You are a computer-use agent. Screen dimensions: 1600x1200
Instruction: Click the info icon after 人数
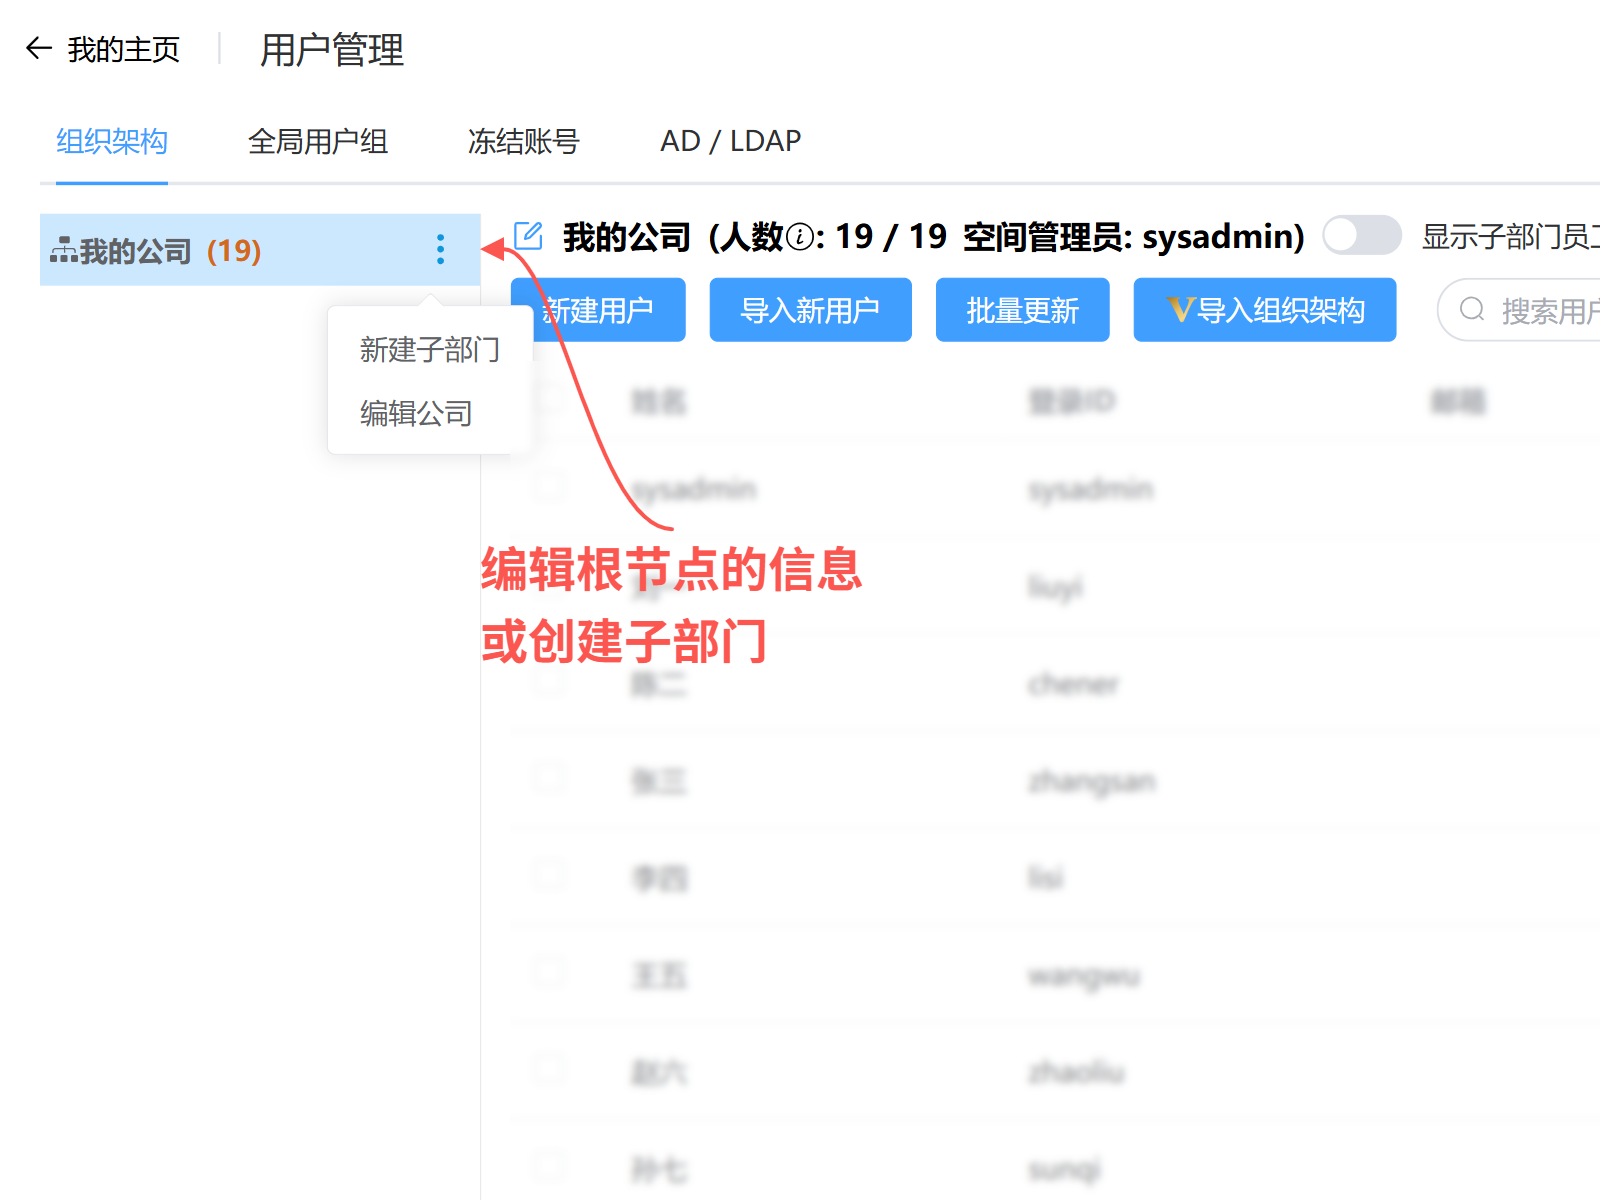pos(800,238)
